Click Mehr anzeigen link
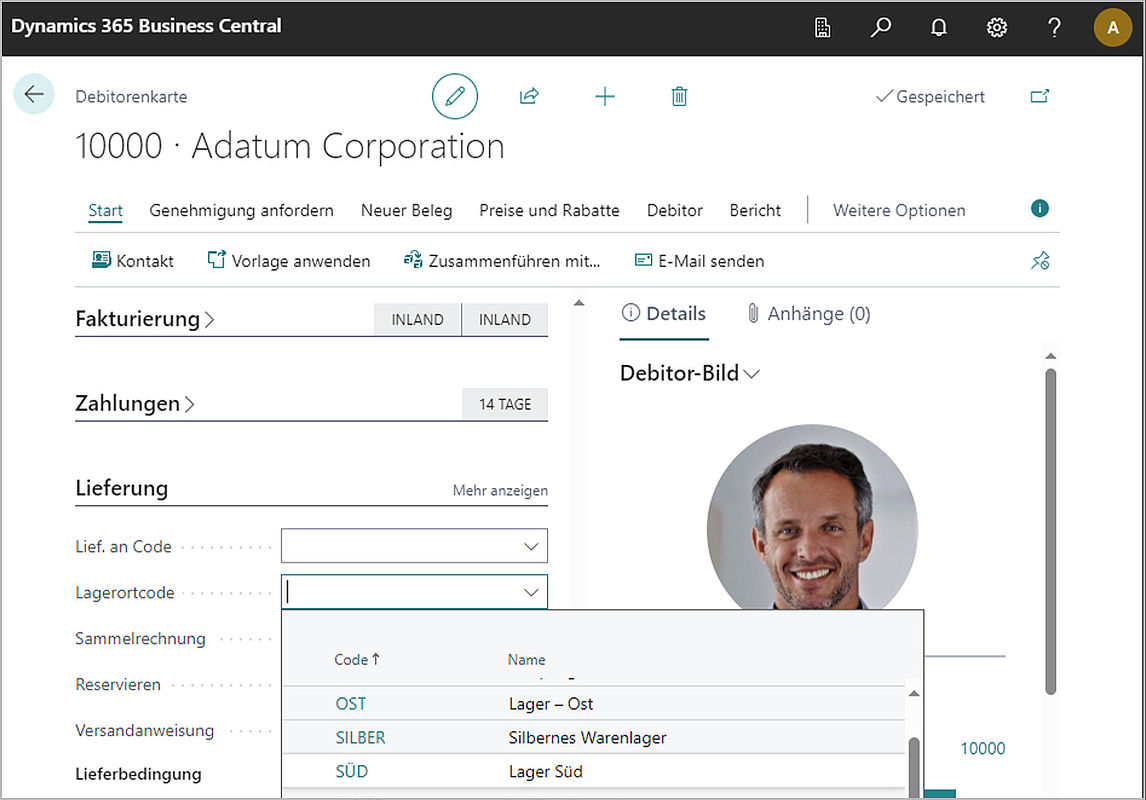This screenshot has width=1146, height=800. [500, 490]
